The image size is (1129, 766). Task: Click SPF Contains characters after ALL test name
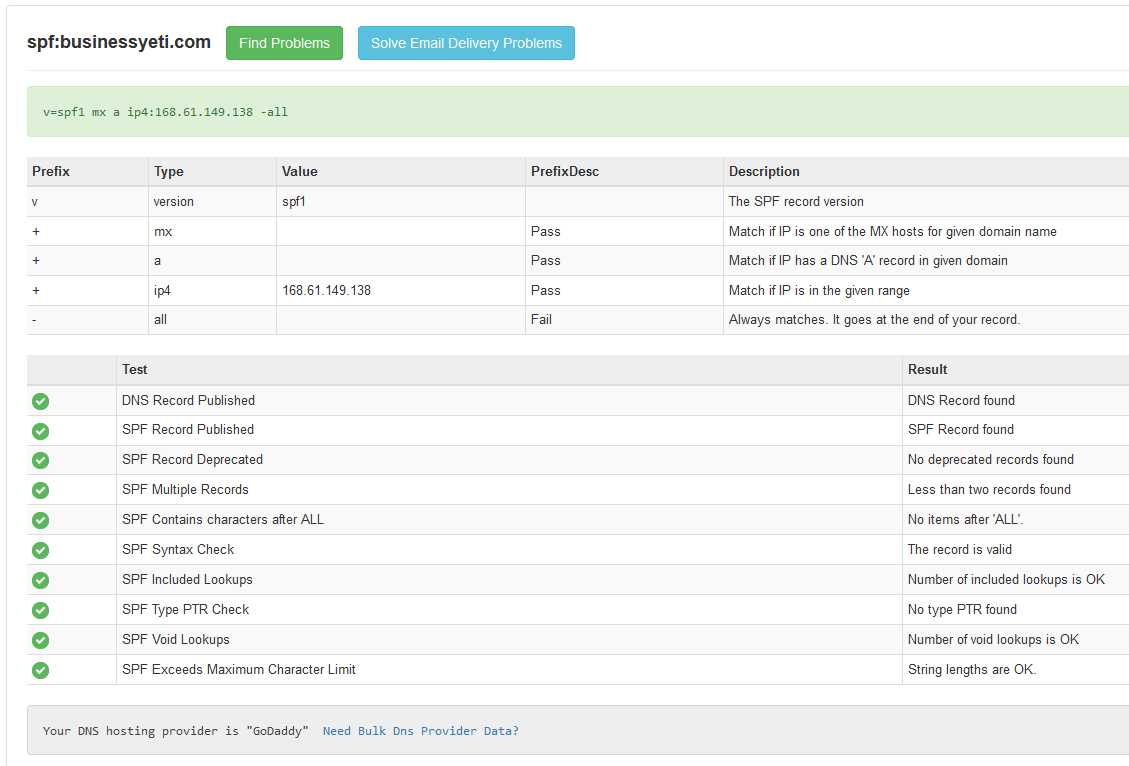(222, 520)
